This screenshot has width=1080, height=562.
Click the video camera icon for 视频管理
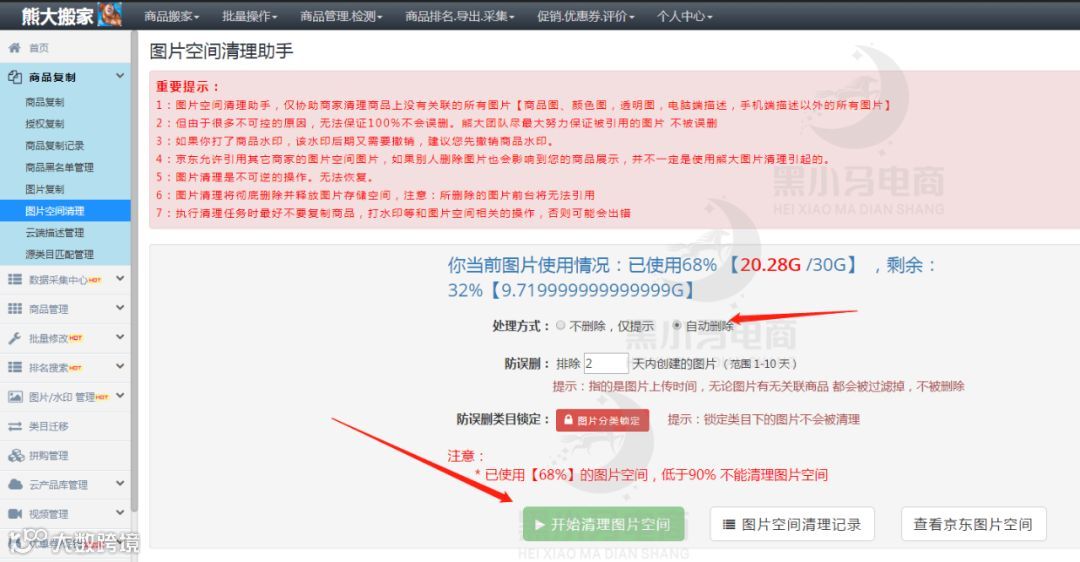[x=14, y=514]
